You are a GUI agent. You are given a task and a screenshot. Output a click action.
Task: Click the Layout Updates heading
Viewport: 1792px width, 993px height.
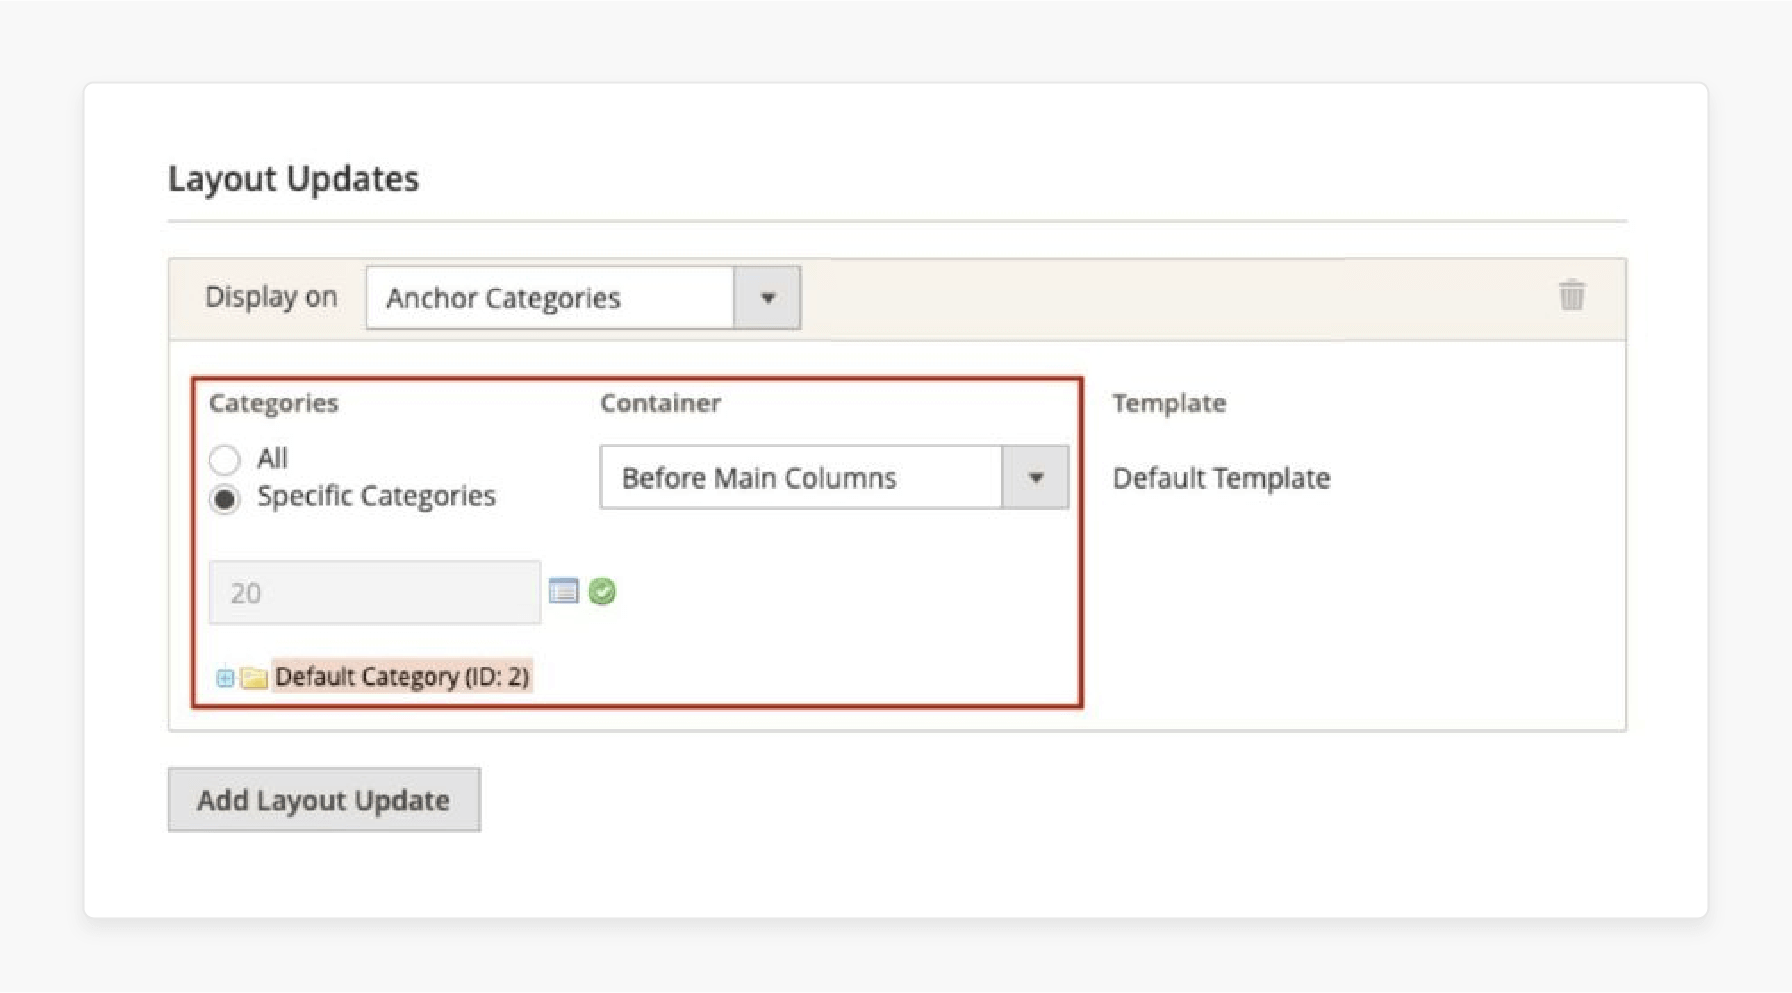(293, 179)
